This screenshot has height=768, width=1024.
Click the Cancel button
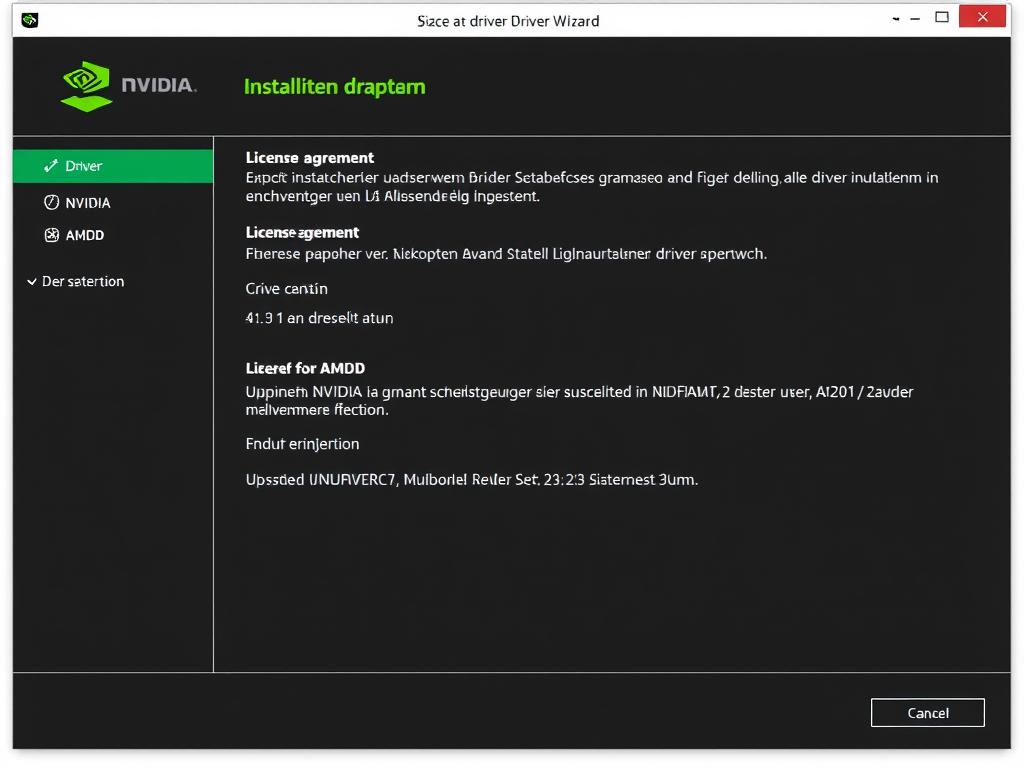pyautogui.click(x=927, y=712)
